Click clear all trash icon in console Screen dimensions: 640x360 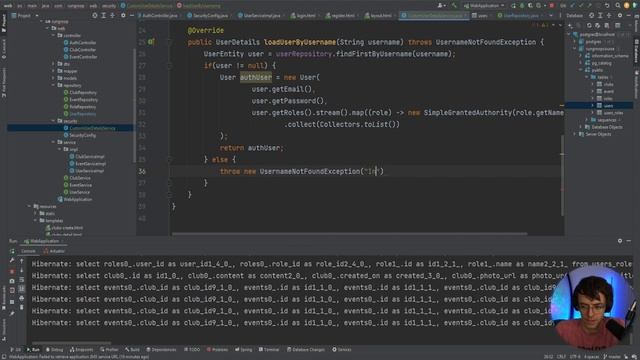(22, 308)
